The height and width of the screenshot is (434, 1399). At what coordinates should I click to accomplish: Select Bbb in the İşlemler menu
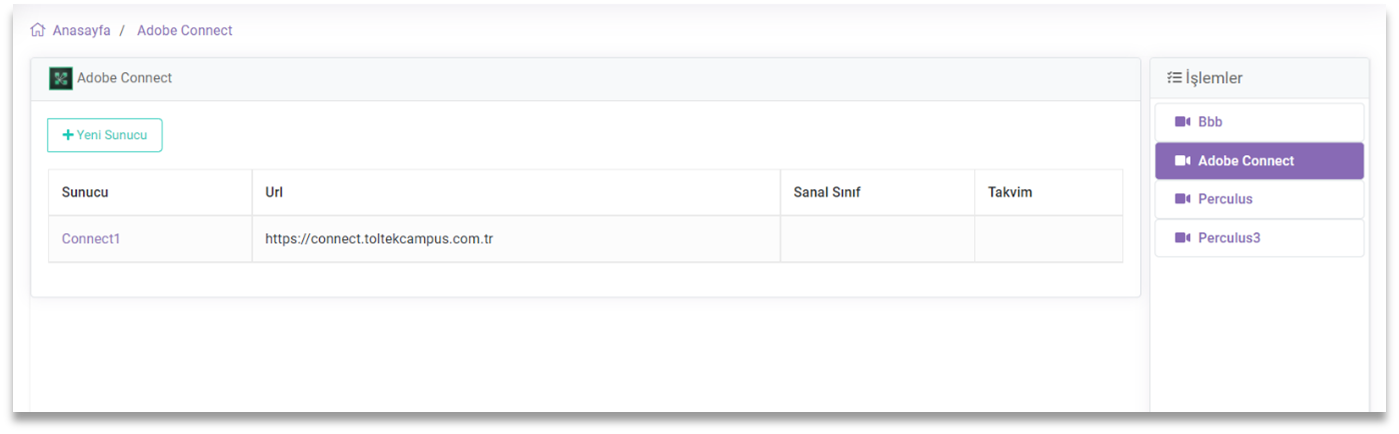tap(1210, 122)
